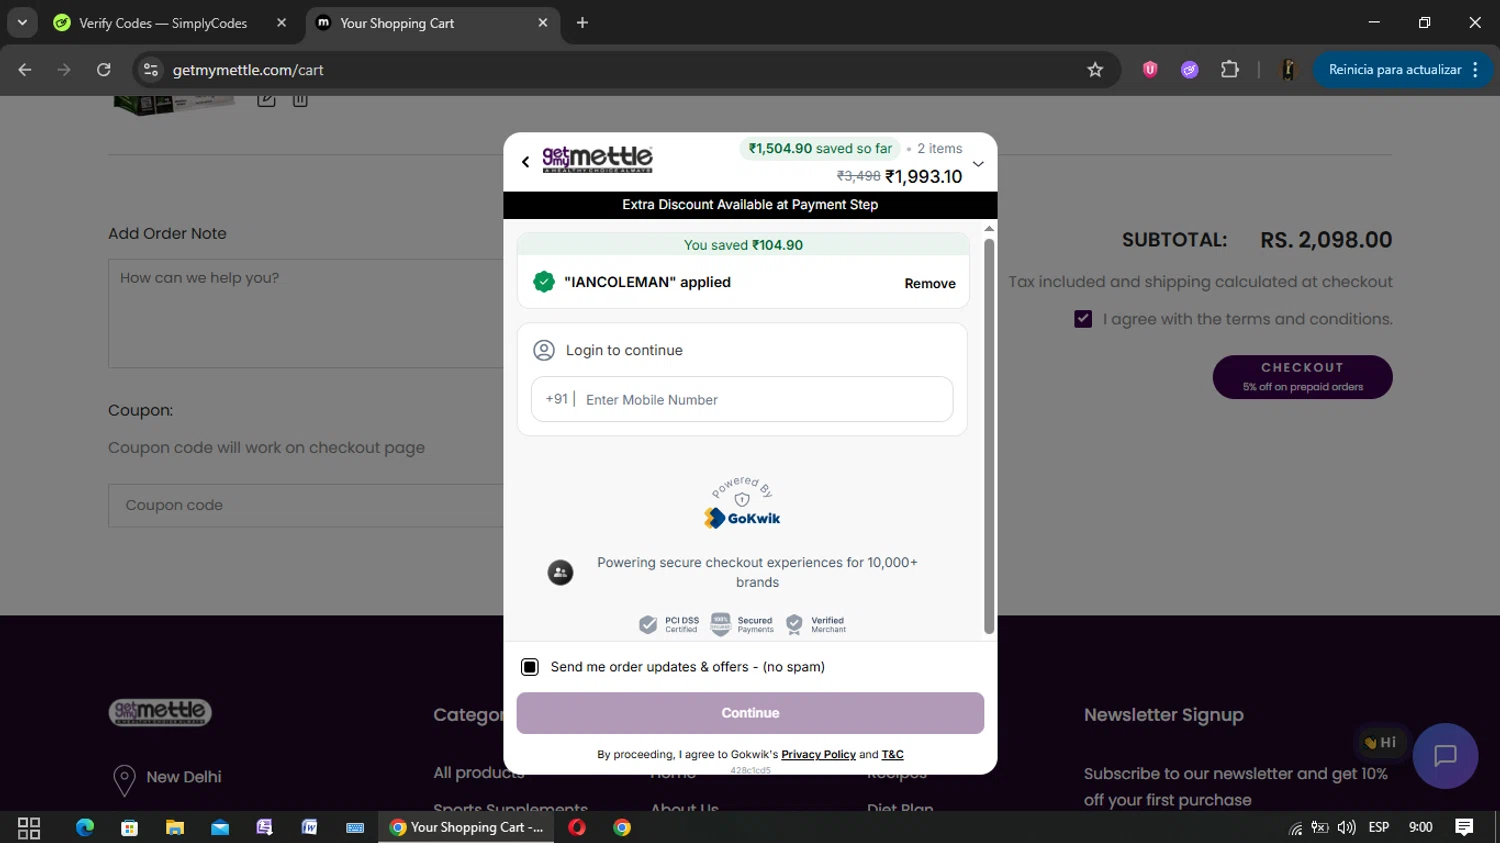Screen dimensions: 1500x843
Task: Click the GoKwik logo
Action: pyautogui.click(x=742, y=518)
